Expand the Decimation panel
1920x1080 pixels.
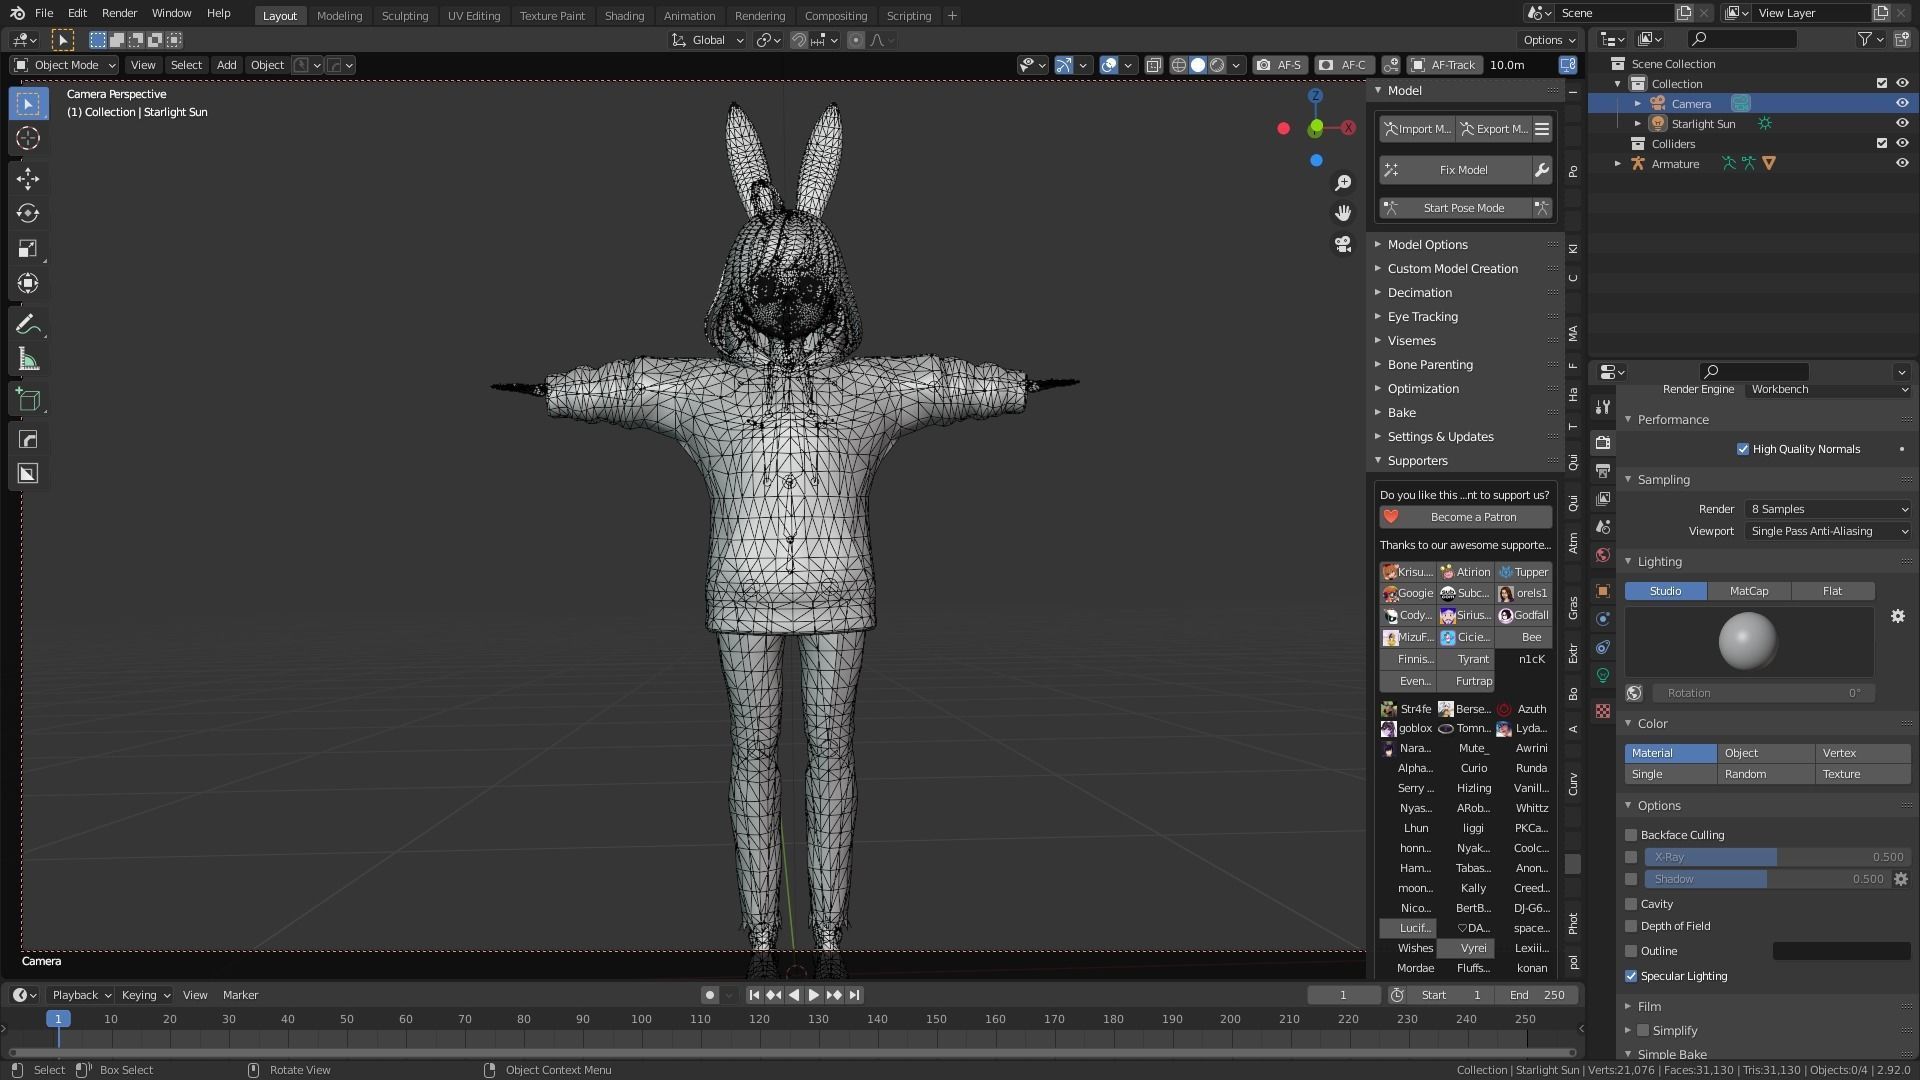1419,293
